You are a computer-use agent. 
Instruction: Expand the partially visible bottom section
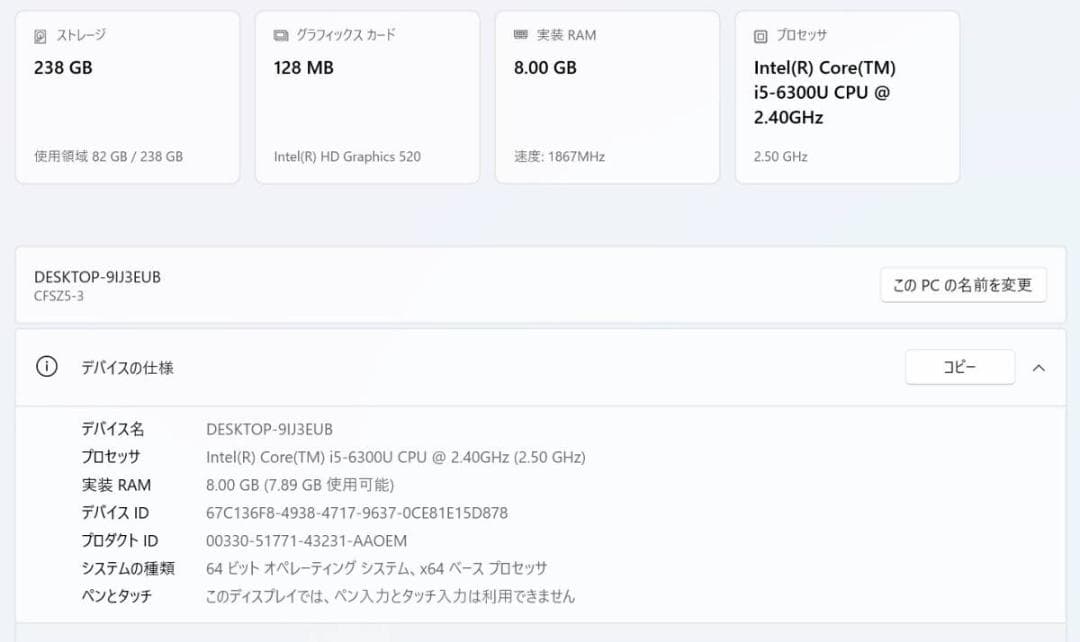(540, 637)
